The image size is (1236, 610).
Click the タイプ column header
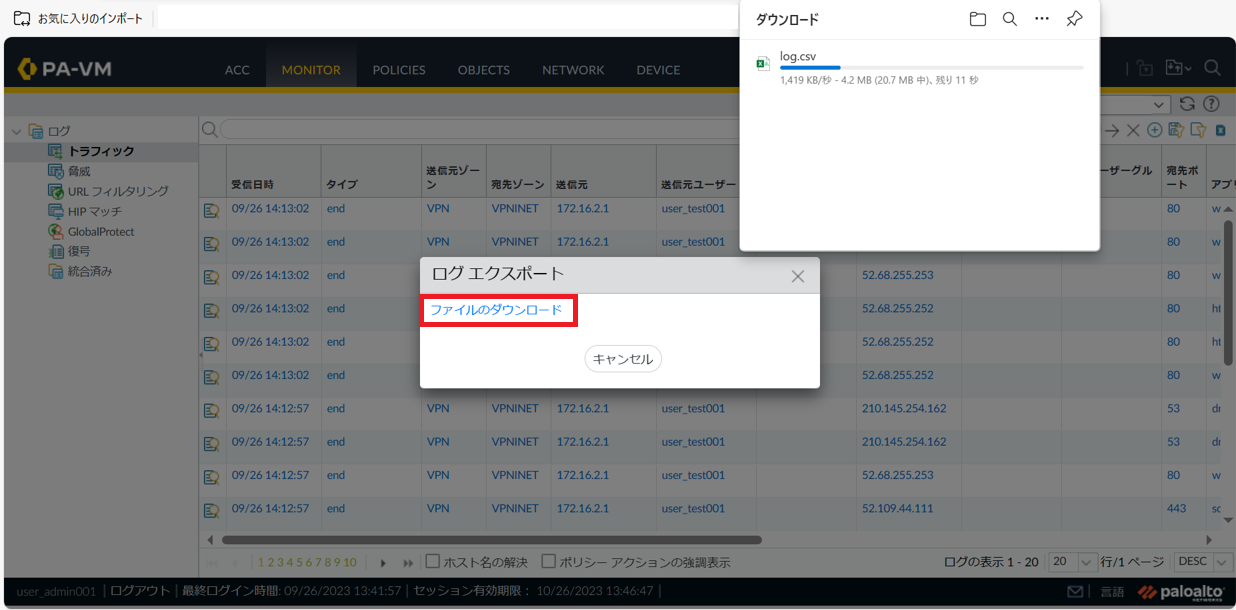(341, 185)
